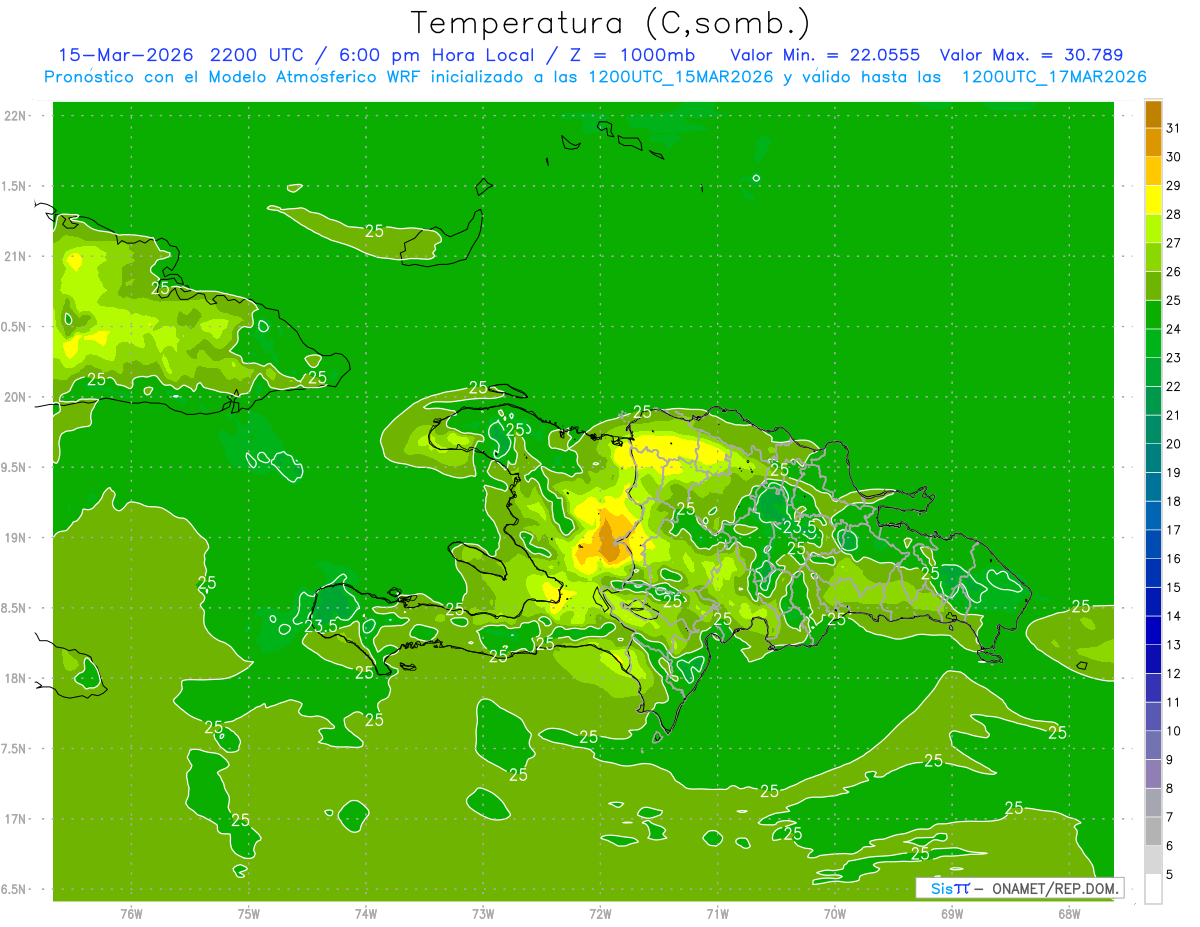
Task: Click the legend swatch between 19 and 20
Action: pyautogui.click(x=1153, y=458)
